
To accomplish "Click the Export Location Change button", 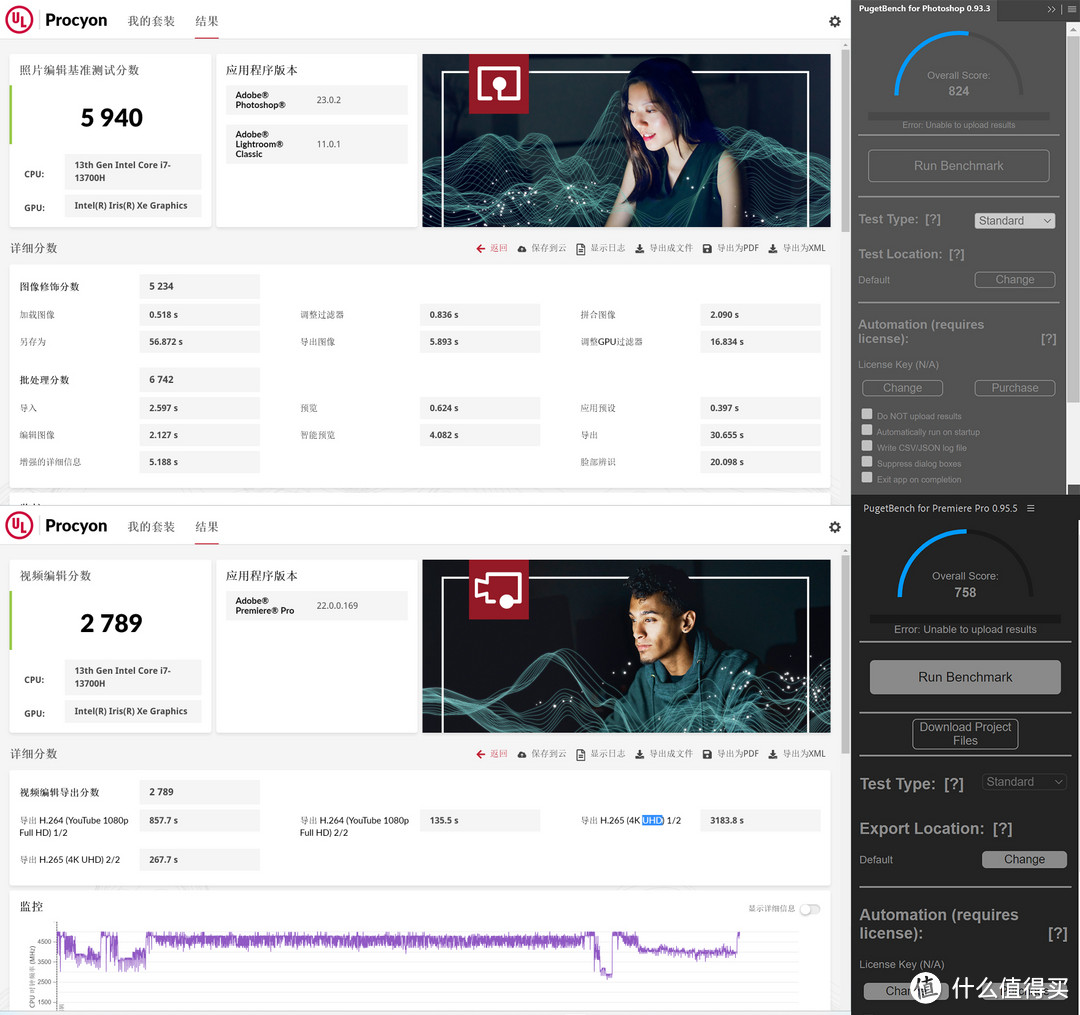I will 1024,859.
